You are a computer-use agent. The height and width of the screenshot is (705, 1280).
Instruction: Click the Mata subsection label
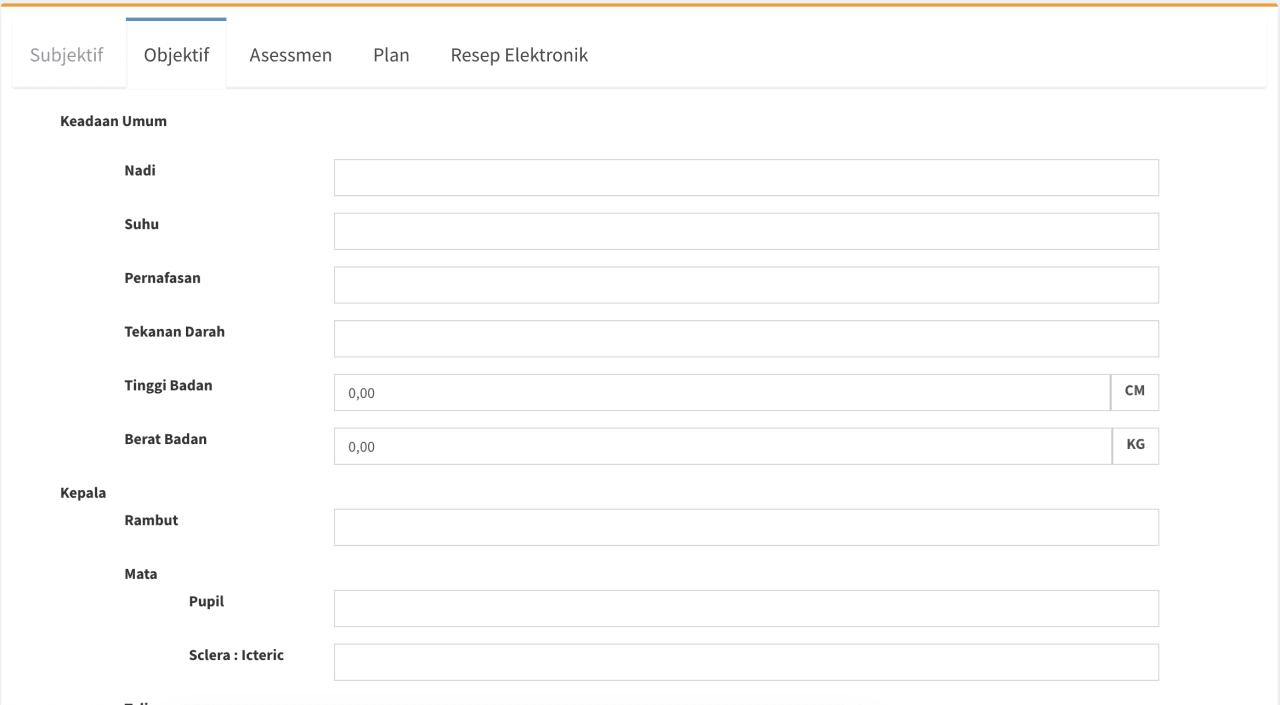tap(141, 574)
